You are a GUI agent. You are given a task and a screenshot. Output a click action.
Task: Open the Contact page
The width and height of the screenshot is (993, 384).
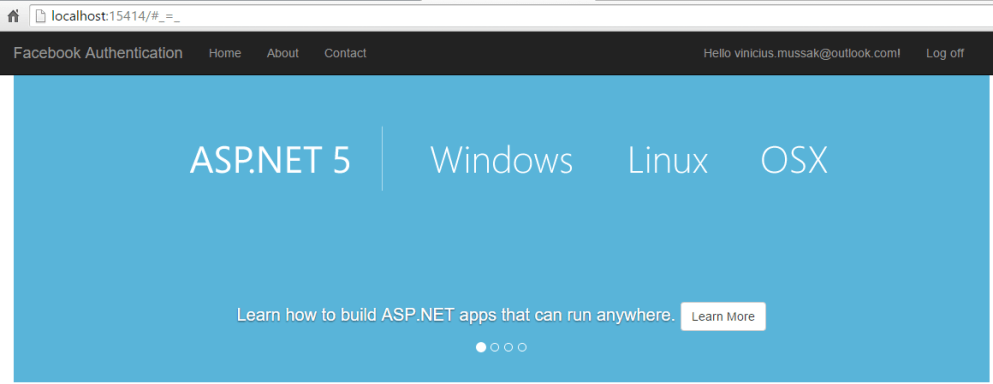345,53
